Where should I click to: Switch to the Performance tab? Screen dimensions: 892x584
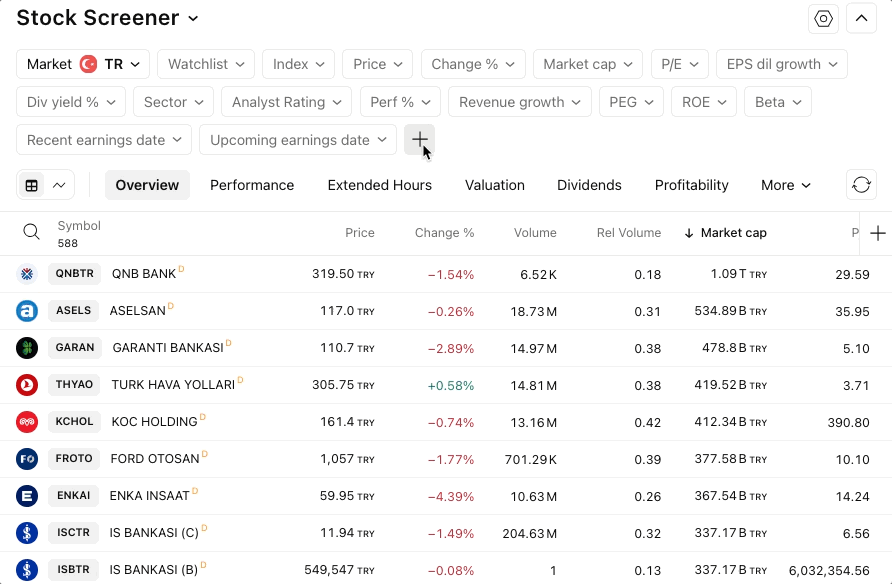252,185
